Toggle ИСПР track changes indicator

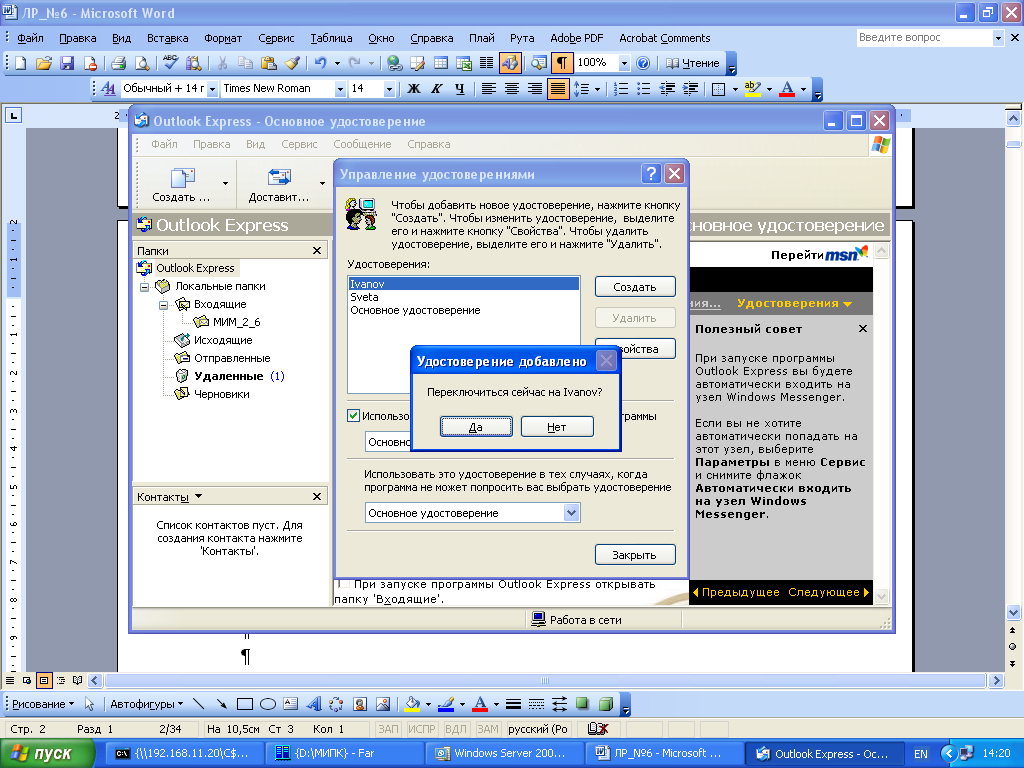(x=422, y=729)
